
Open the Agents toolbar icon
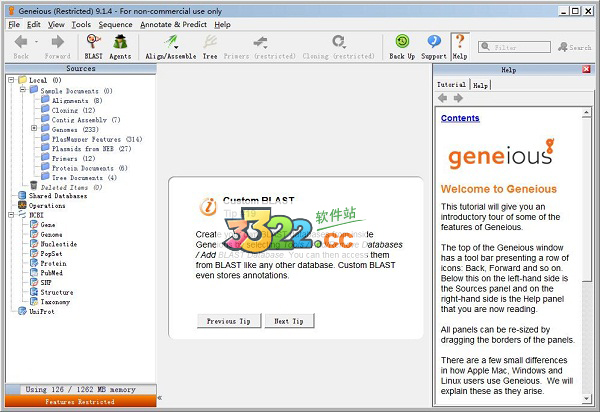(120, 47)
